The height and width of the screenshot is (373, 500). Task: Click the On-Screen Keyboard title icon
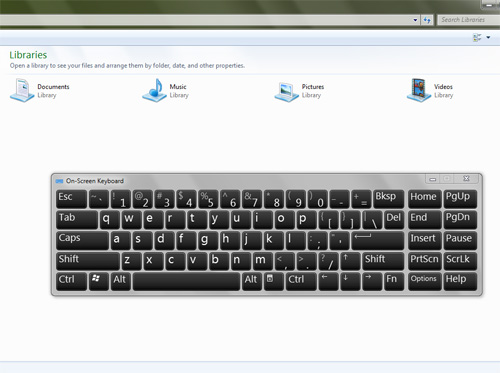(60, 181)
